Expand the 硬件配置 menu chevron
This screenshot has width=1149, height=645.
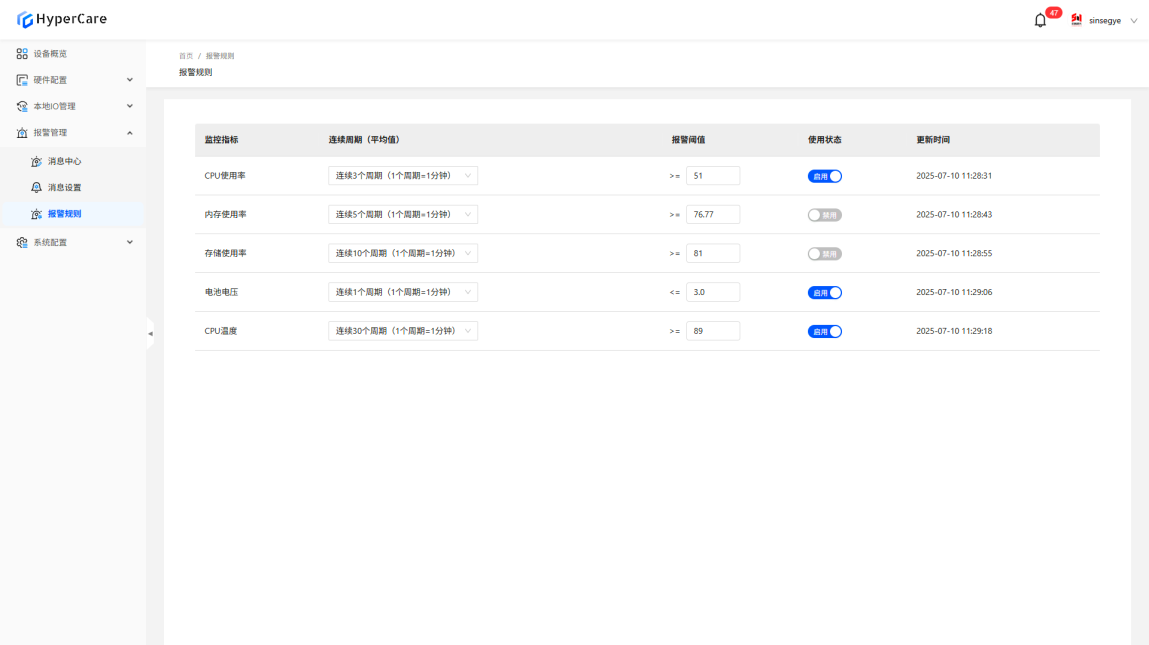[130, 80]
